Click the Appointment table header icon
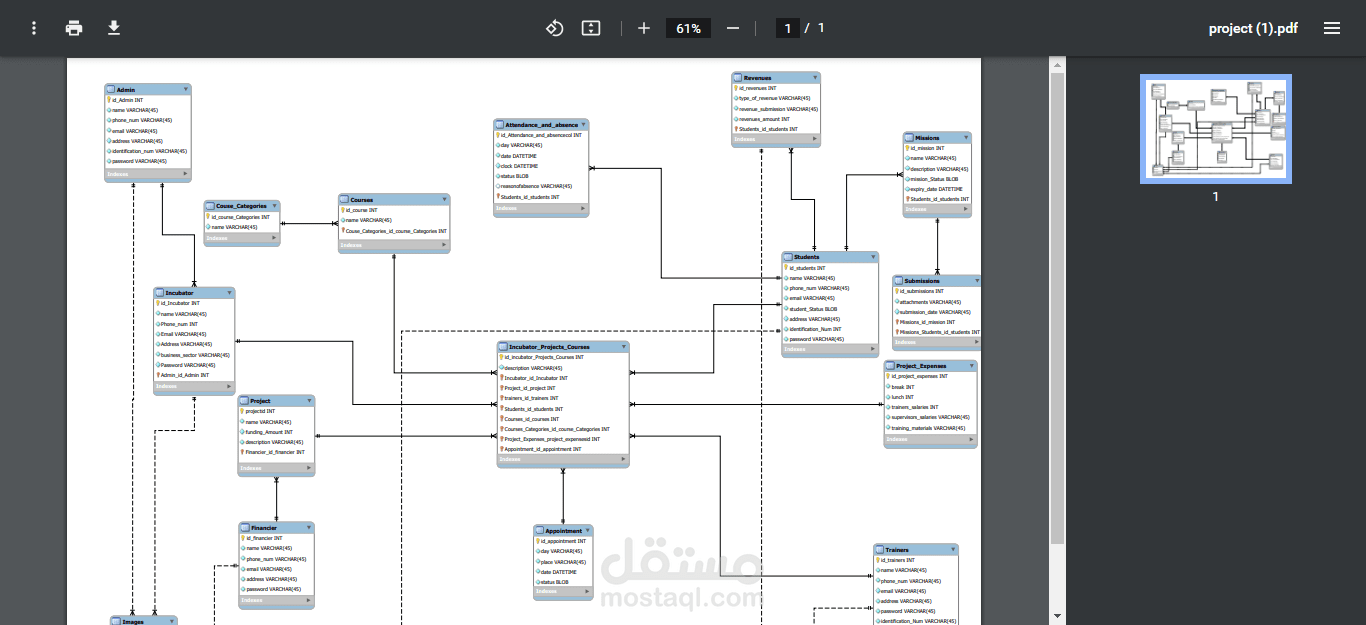This screenshot has height=625, width=1366. click(x=540, y=531)
